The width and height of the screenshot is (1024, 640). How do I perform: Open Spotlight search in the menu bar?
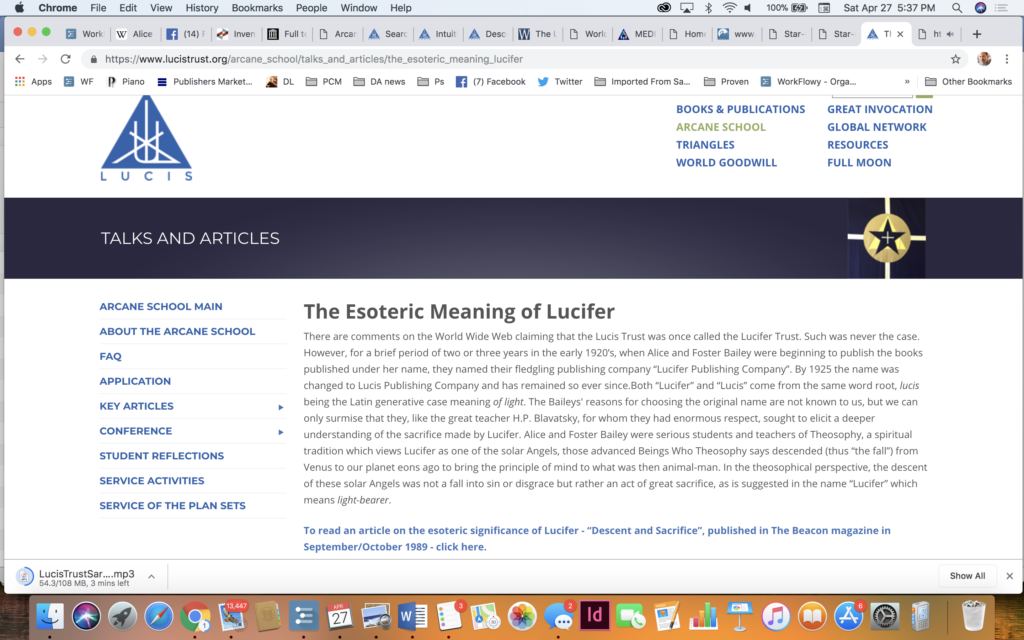[x=957, y=8]
